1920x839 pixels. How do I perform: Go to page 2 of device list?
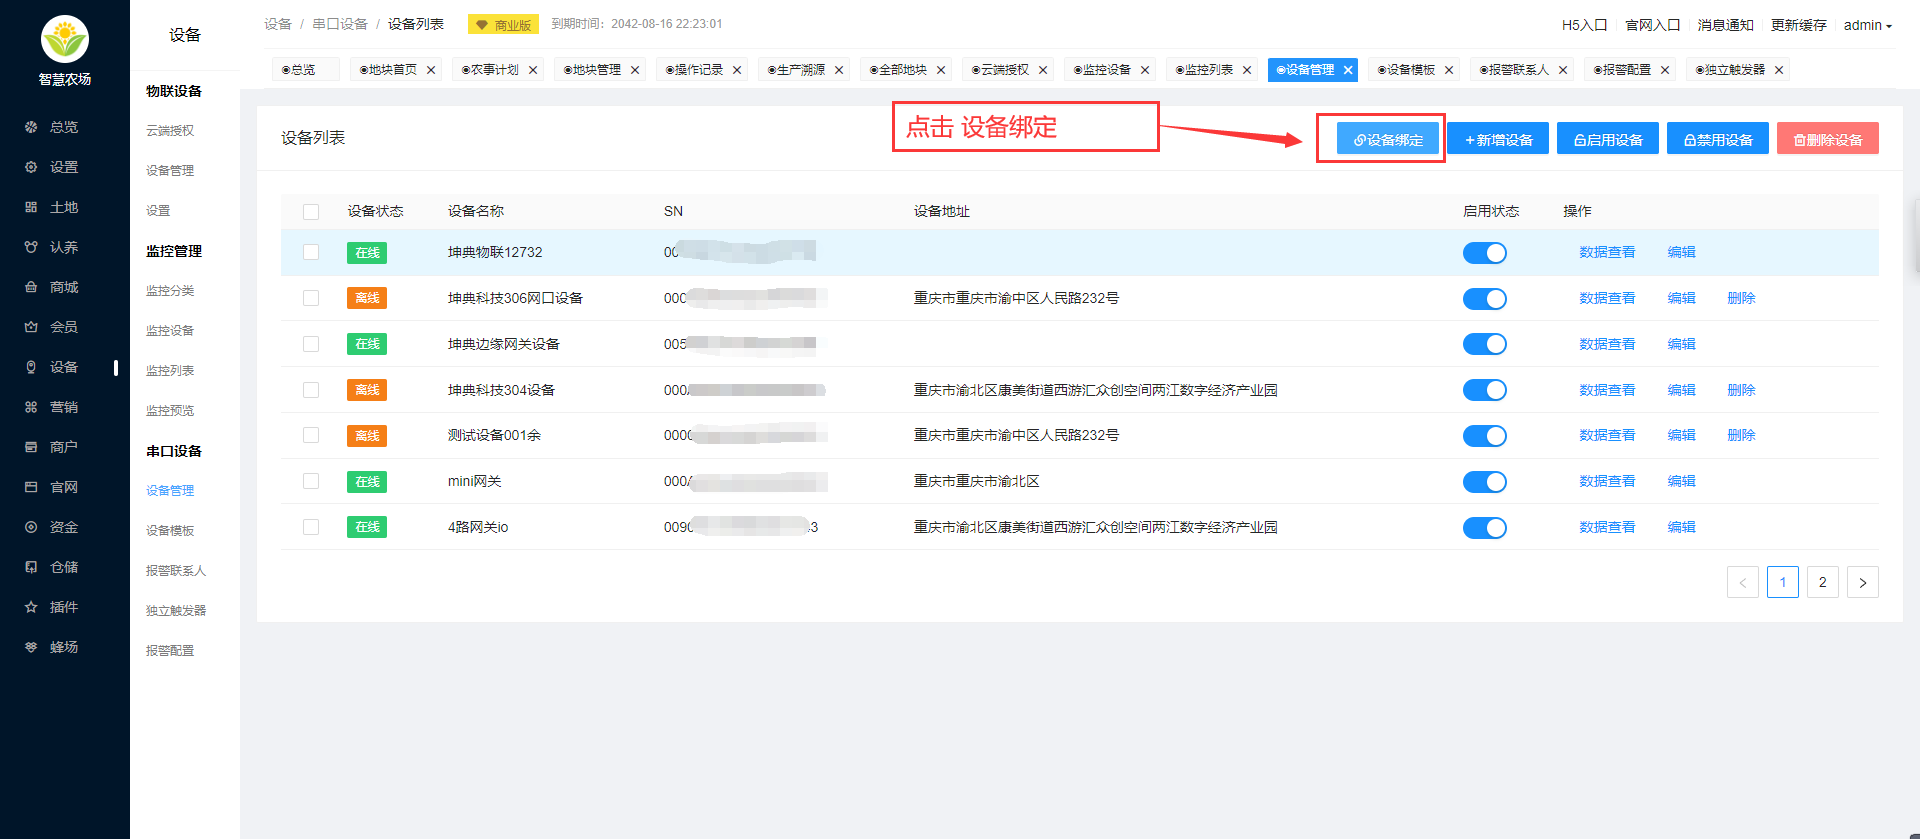tap(1823, 582)
